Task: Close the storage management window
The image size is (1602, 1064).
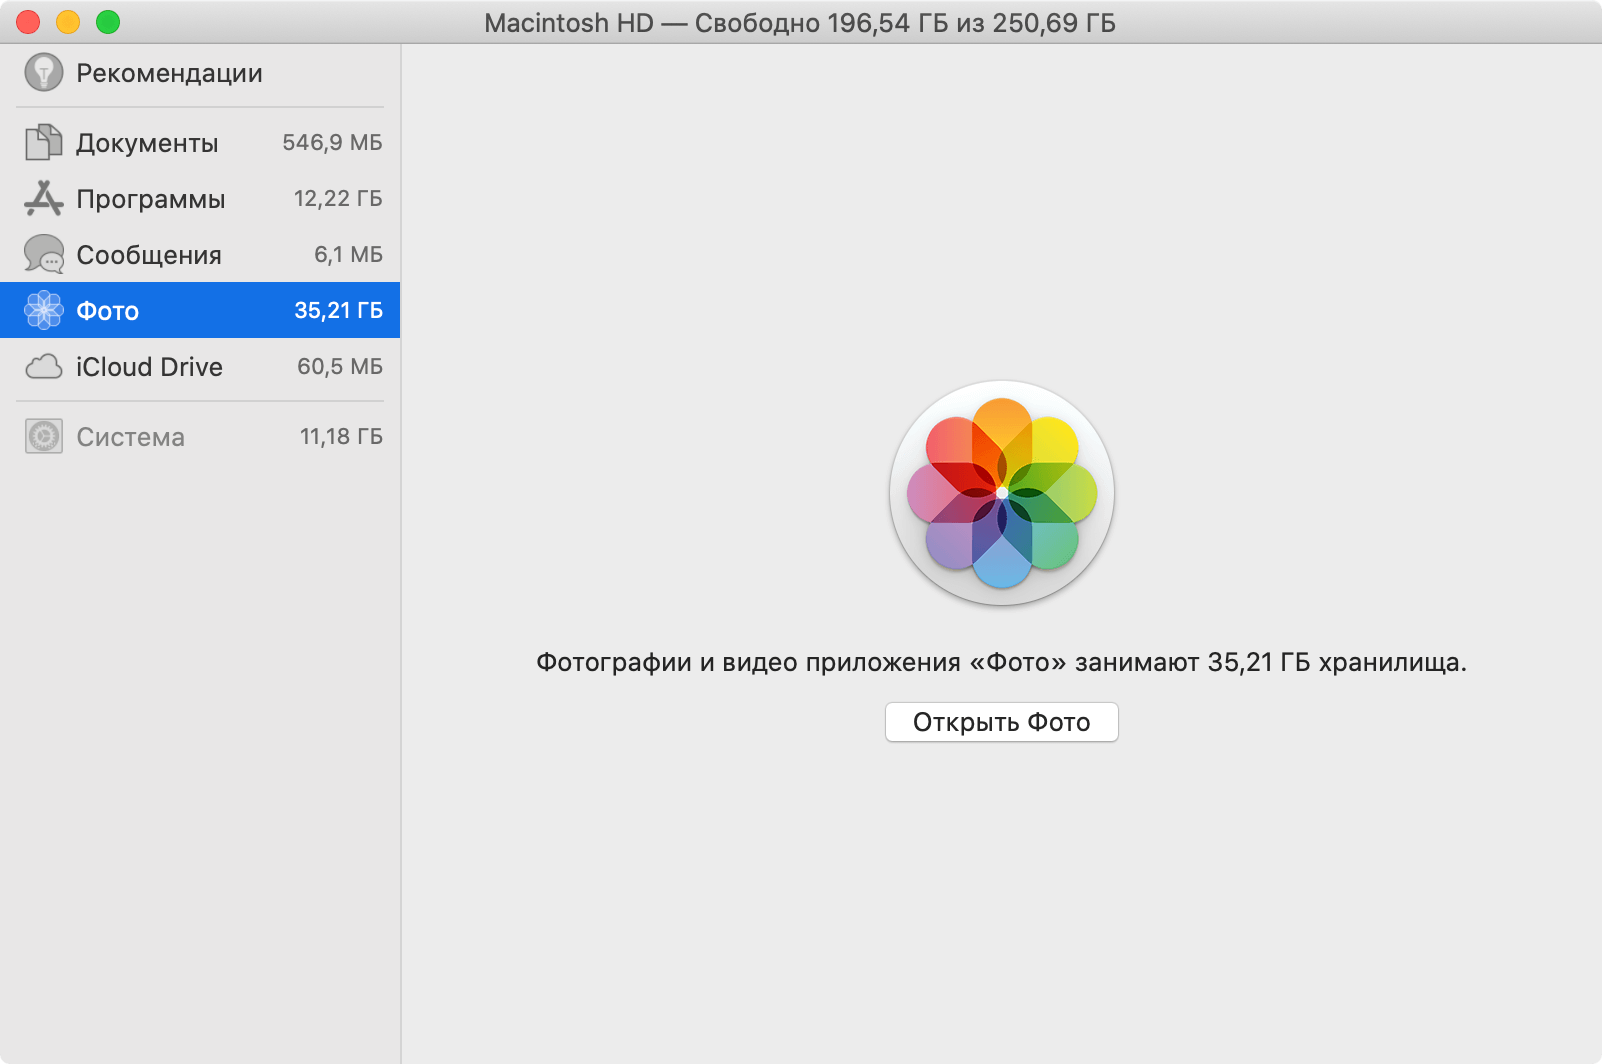Action: [x=28, y=22]
